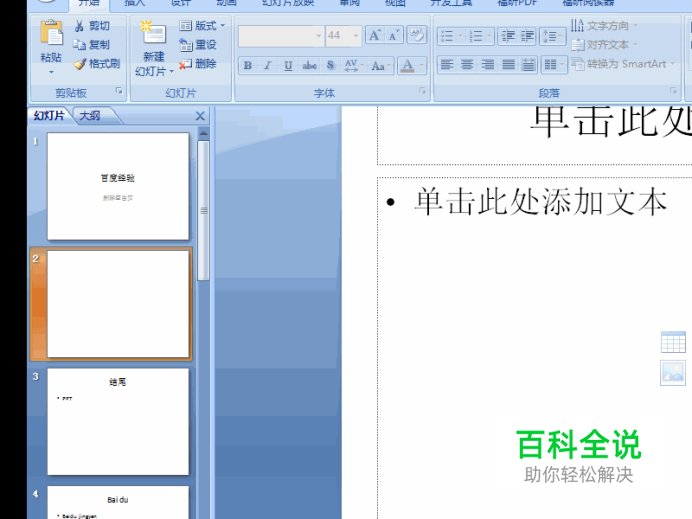Click the Reset (重设) slide button
Image resolution: width=692 pixels, height=519 pixels.
tap(198, 45)
